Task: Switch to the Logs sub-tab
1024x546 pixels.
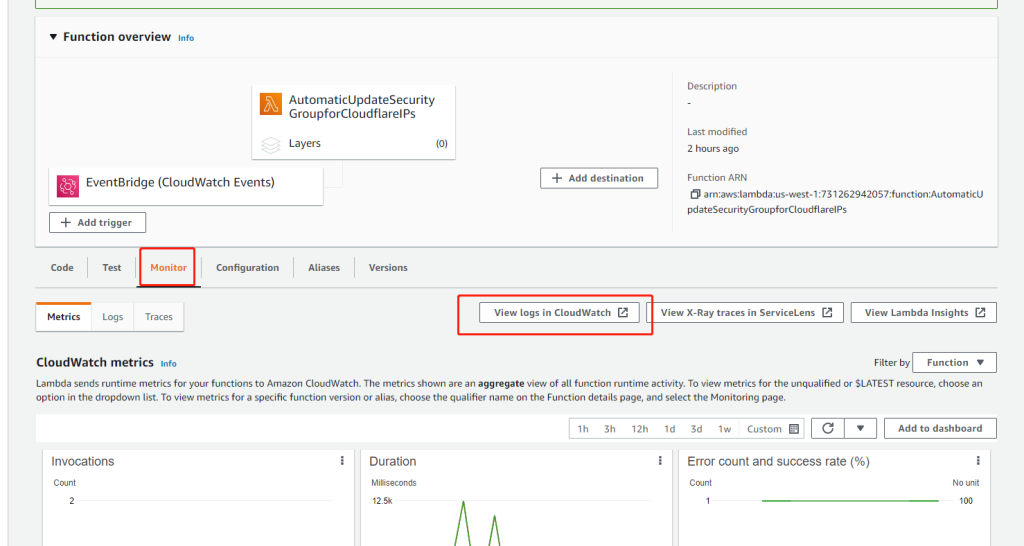Action: [x=113, y=317]
